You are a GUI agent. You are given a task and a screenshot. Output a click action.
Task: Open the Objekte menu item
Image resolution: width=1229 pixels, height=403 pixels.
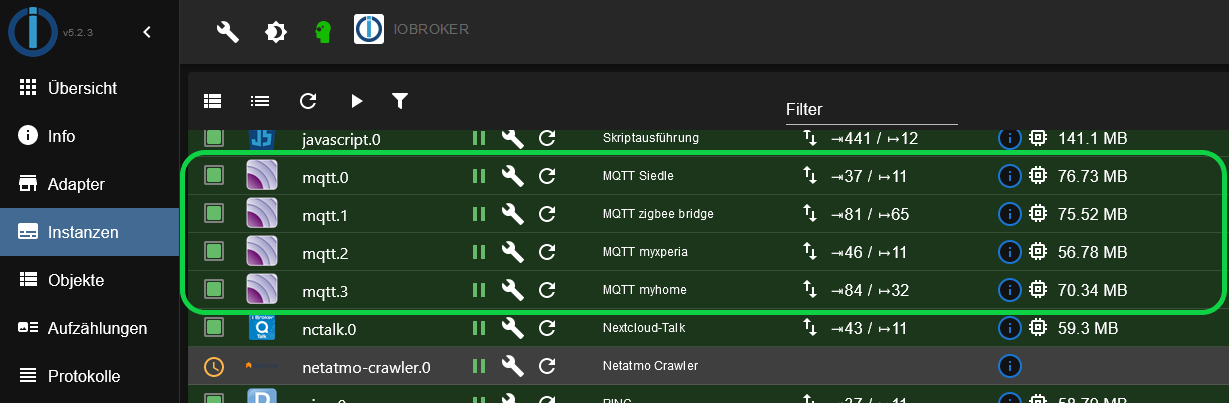pos(75,280)
